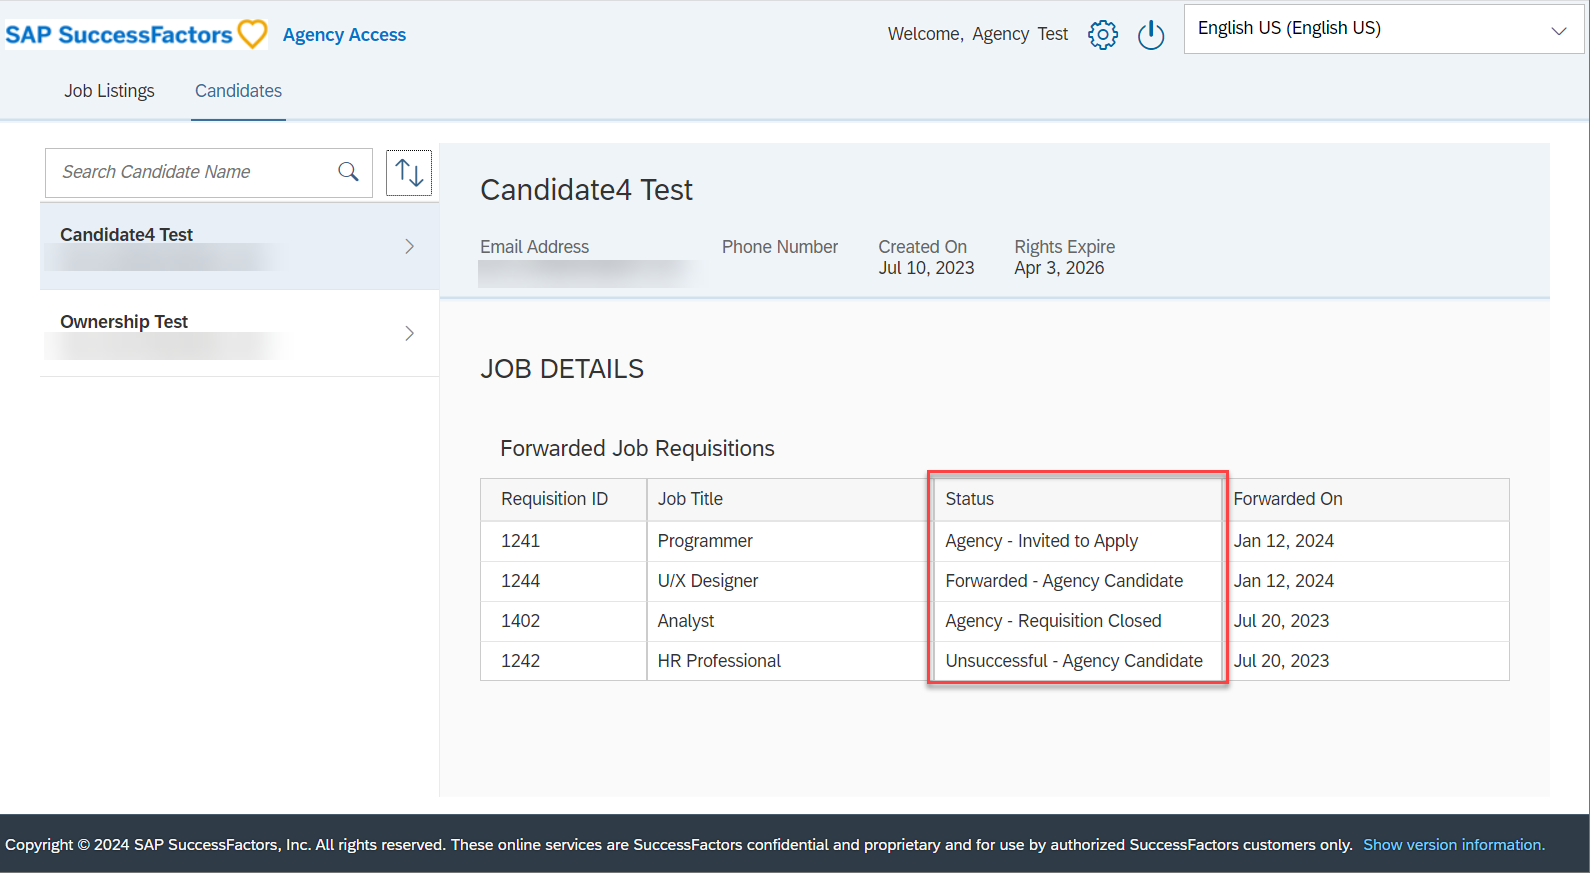The height and width of the screenshot is (873, 1590).
Task: Click JOB DETAILS section heading
Action: 562,369
